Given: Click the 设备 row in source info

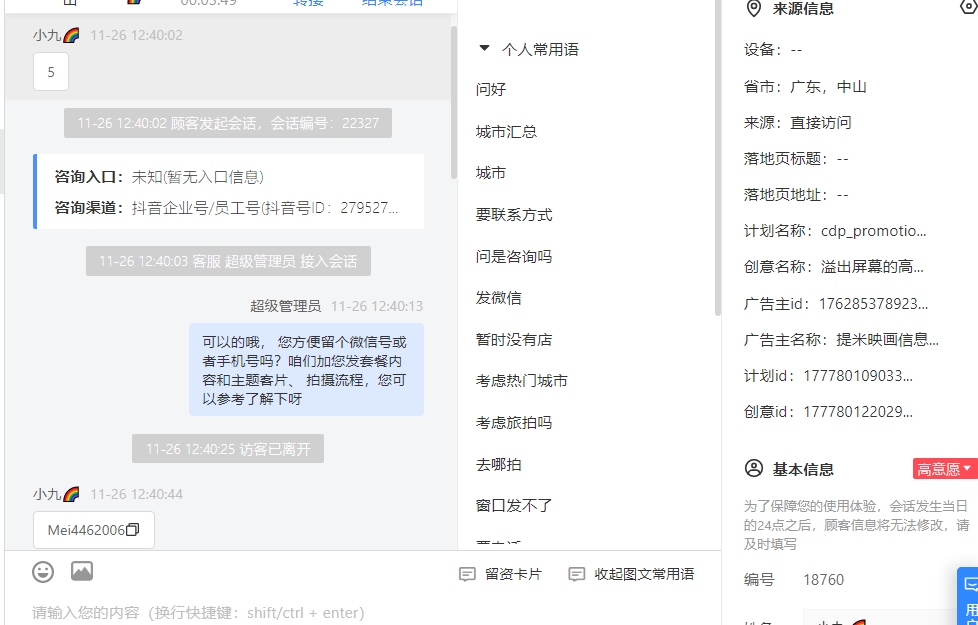Looking at the screenshot, I should tap(773, 50).
